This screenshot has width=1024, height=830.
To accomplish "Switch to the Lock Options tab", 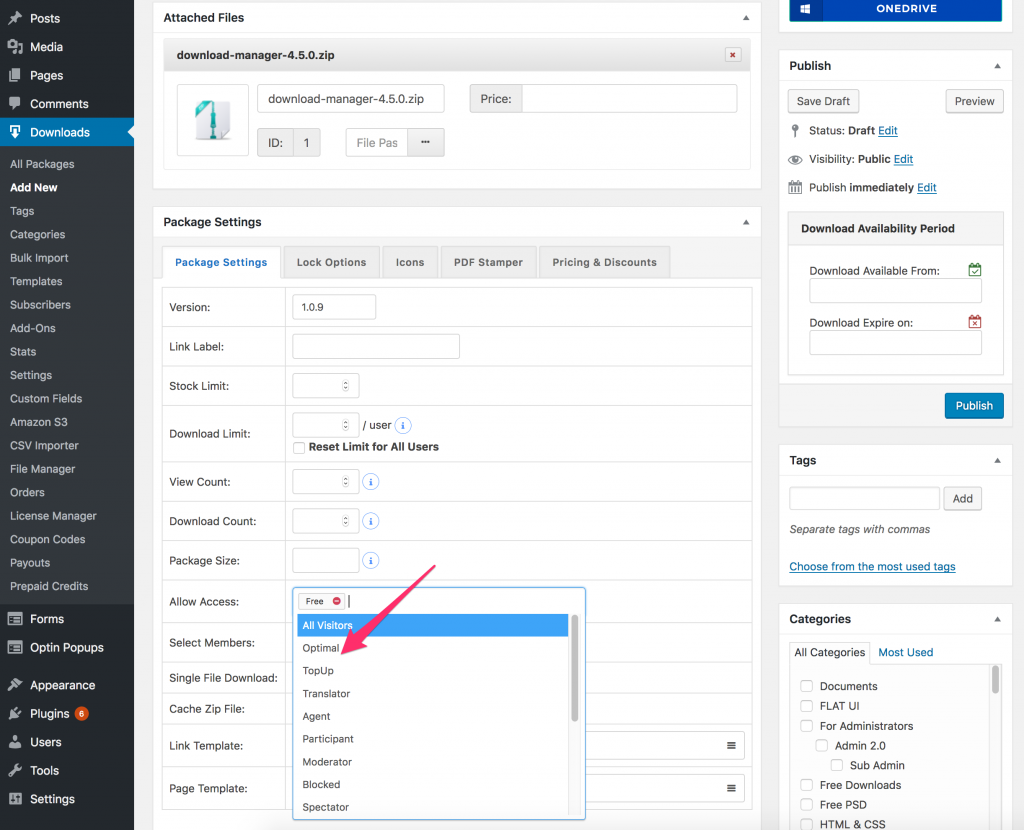I will pos(331,262).
